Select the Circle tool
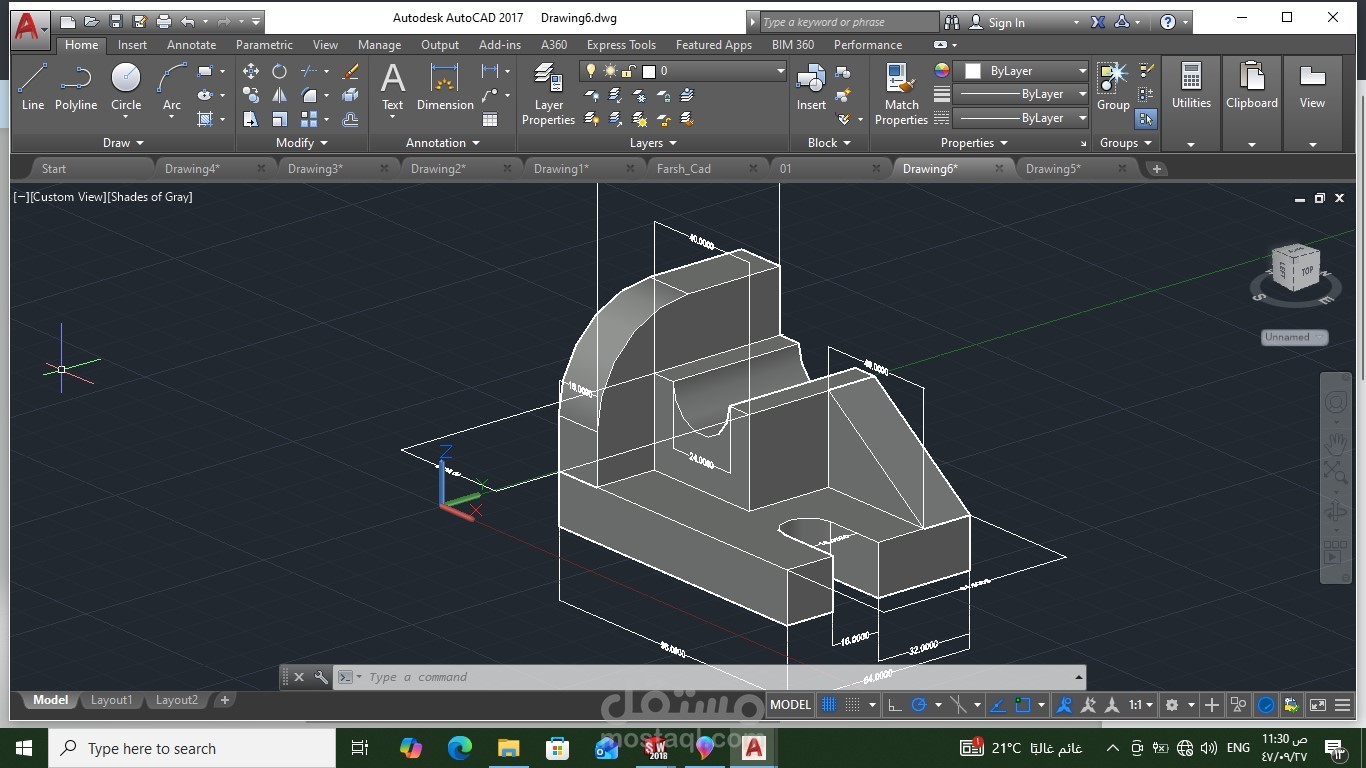The width and height of the screenshot is (1366, 768). 126,86
